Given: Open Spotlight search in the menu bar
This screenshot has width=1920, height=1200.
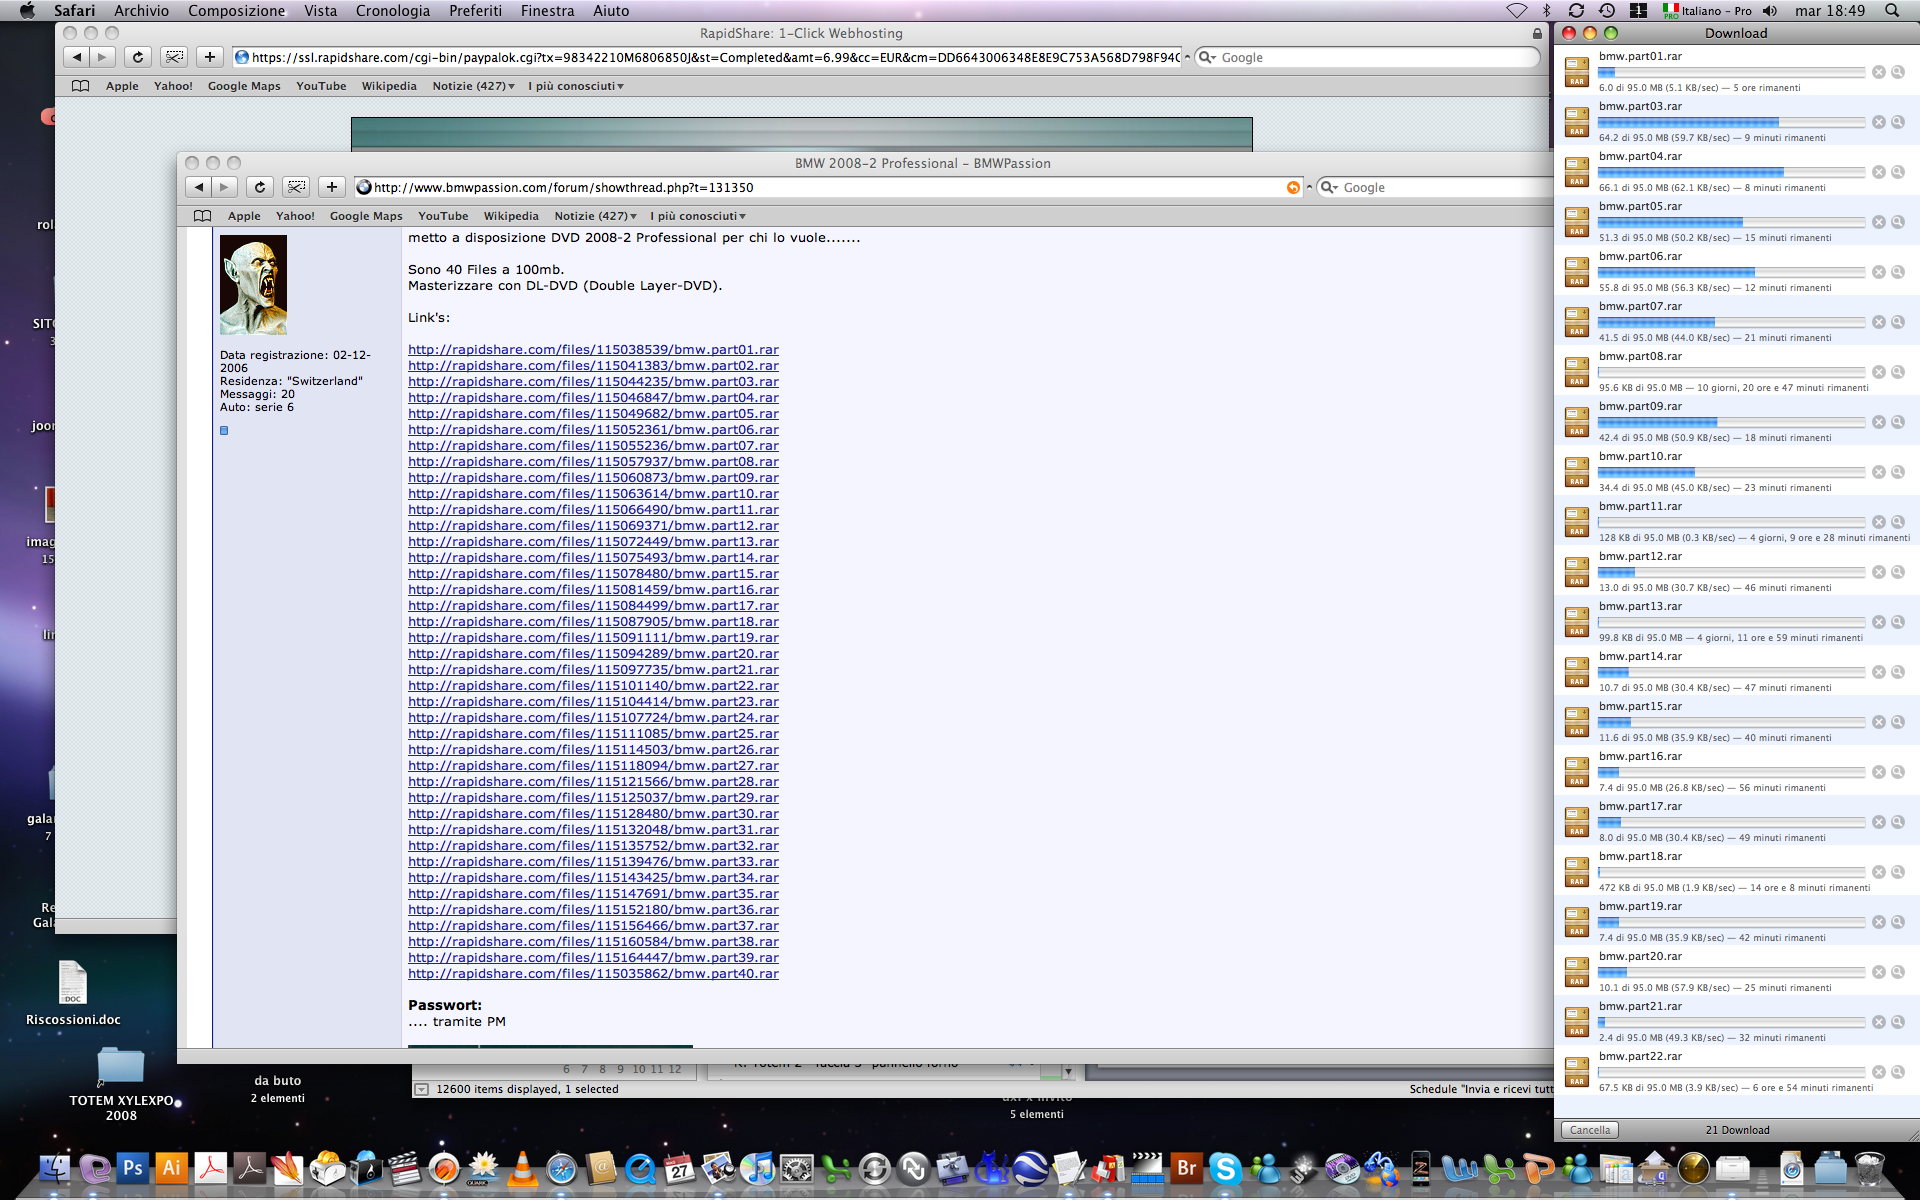Looking at the screenshot, I should coord(1891,11).
